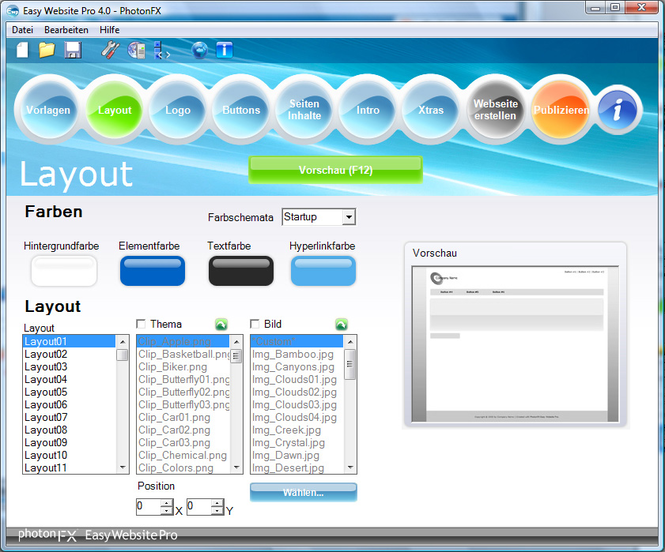Click the green refresh icon beside Bild

click(341, 324)
